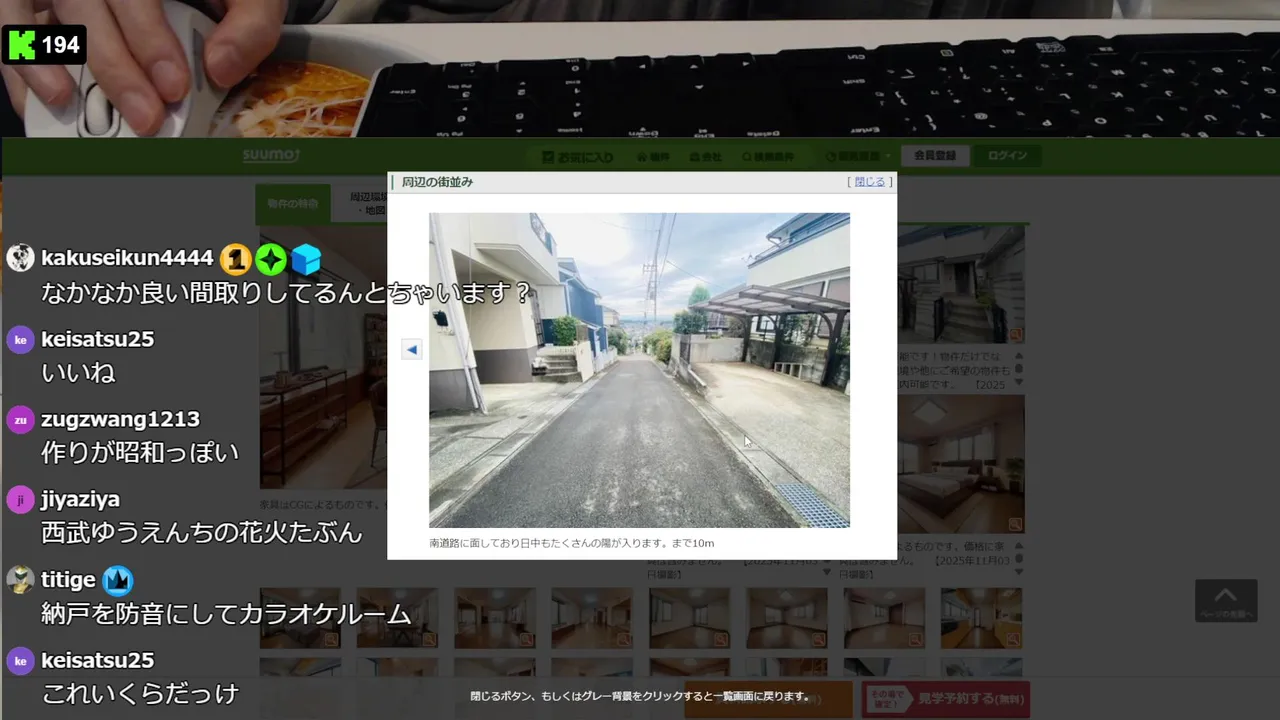
Task: Expand the 閲覧履歴 history dropdown in header
Action: tap(857, 157)
